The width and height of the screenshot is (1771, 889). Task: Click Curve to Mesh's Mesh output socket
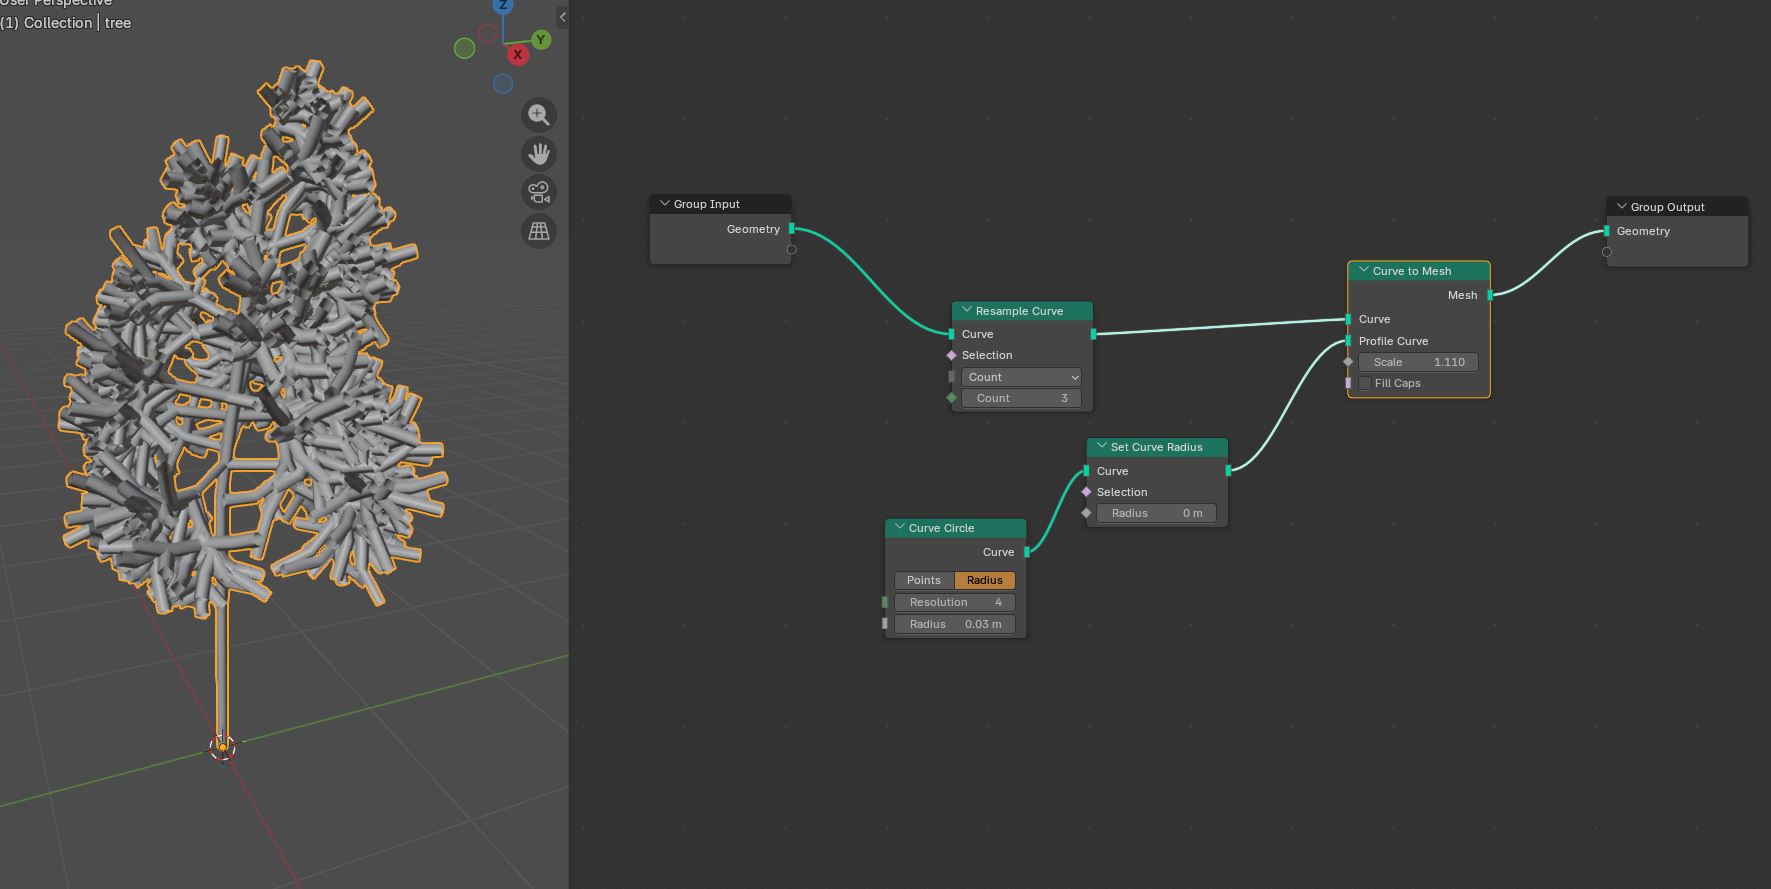click(x=1490, y=295)
